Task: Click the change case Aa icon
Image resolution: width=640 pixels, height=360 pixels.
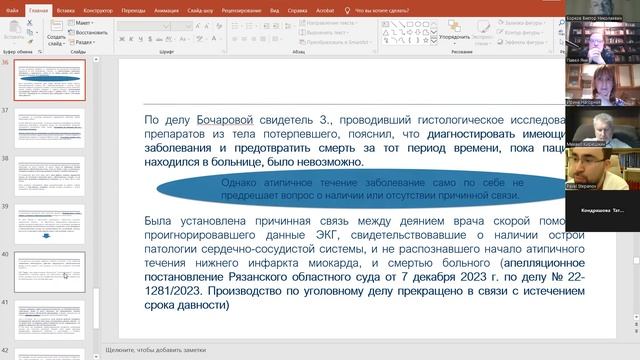Action: [x=182, y=39]
